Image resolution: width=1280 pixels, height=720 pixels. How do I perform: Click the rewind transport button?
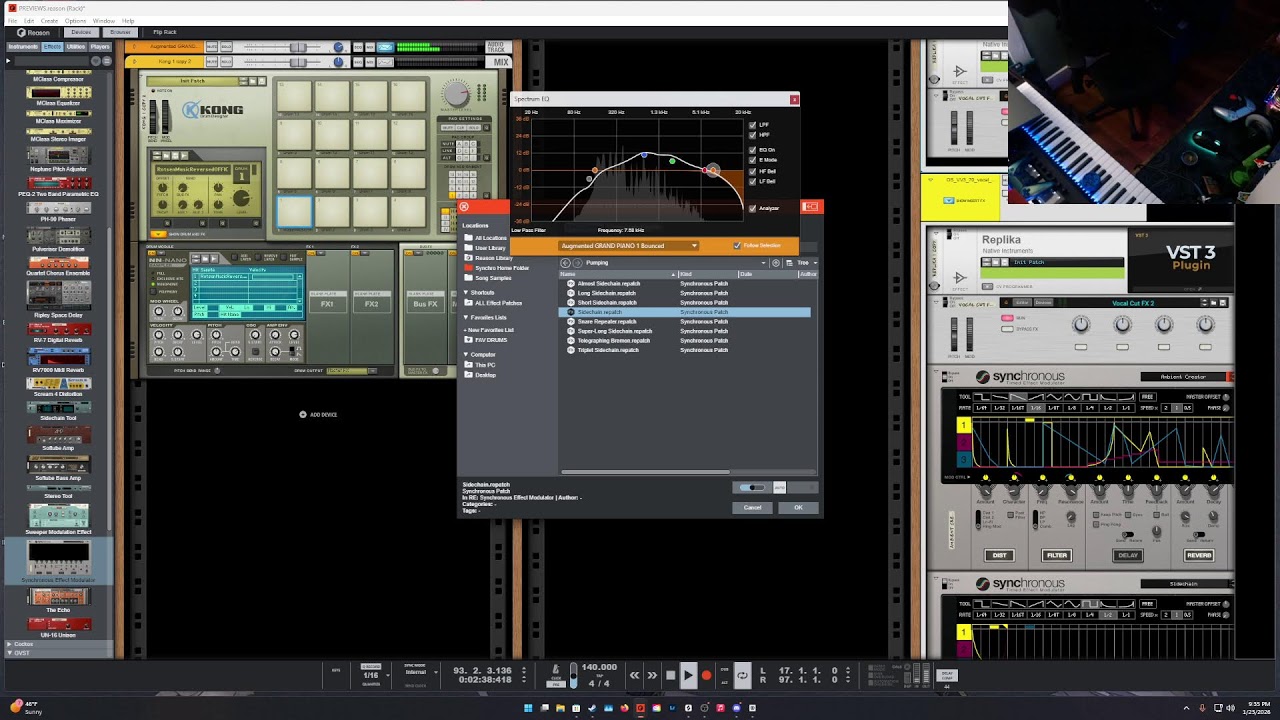[634, 675]
